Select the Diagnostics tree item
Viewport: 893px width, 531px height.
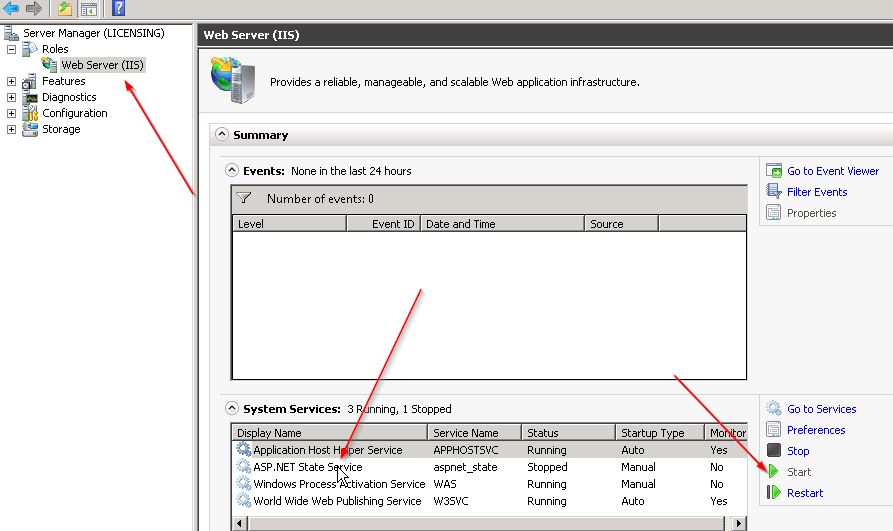click(69, 97)
